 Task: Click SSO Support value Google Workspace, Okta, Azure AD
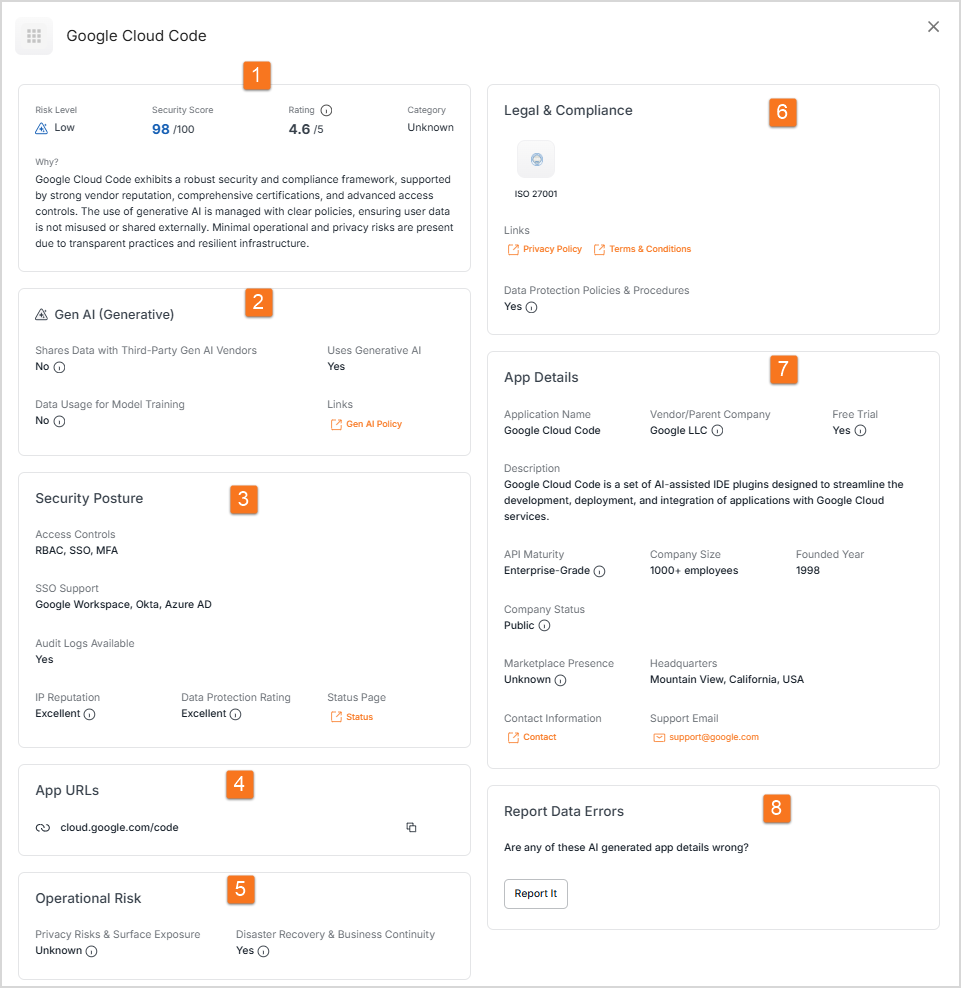click(x=124, y=605)
